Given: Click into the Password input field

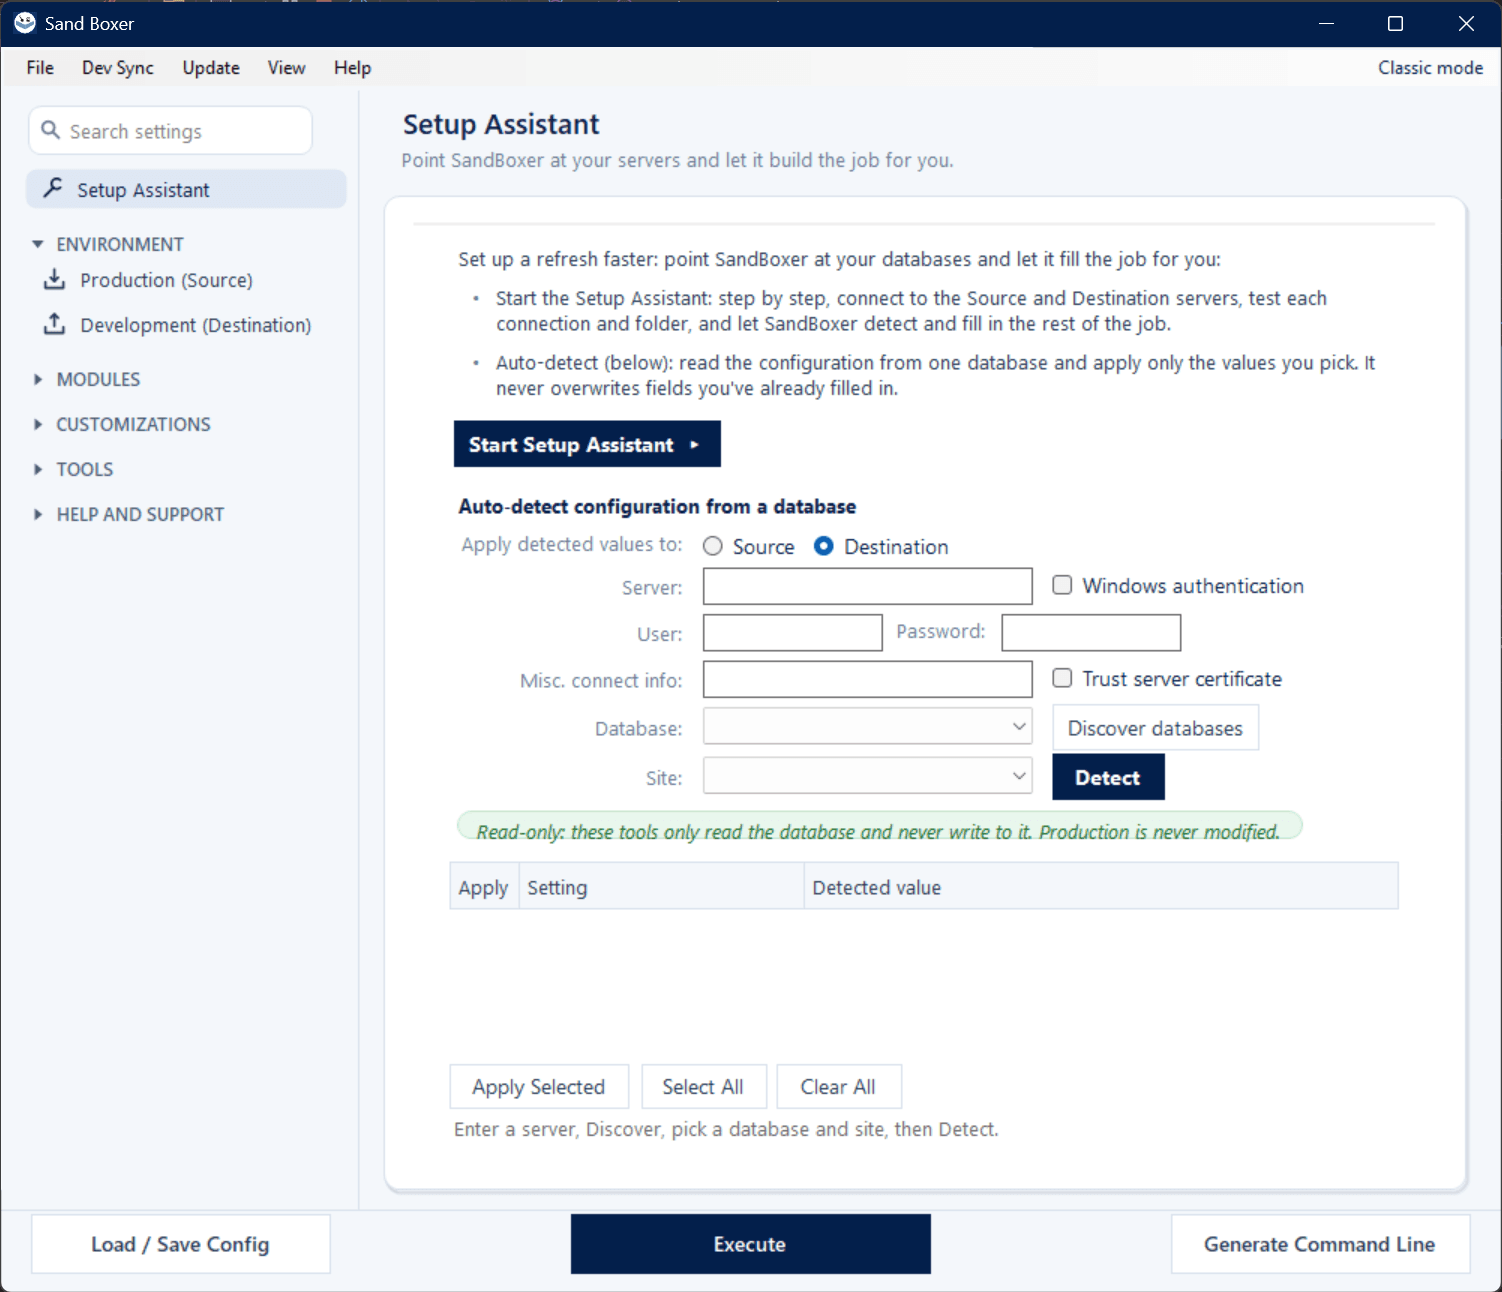Looking at the screenshot, I should coord(1092,633).
